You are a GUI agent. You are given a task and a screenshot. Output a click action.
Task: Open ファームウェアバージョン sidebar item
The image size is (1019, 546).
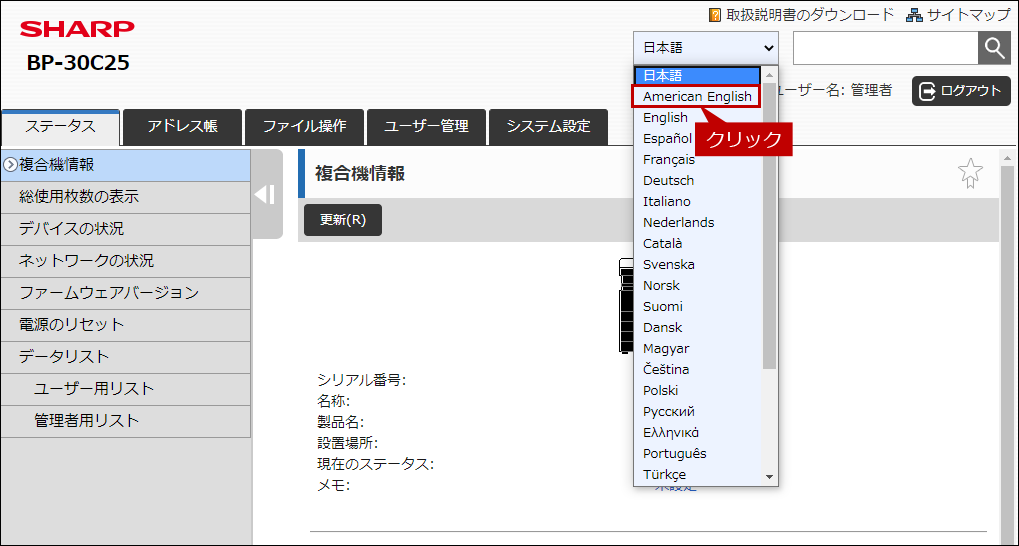pyautogui.click(x=125, y=293)
